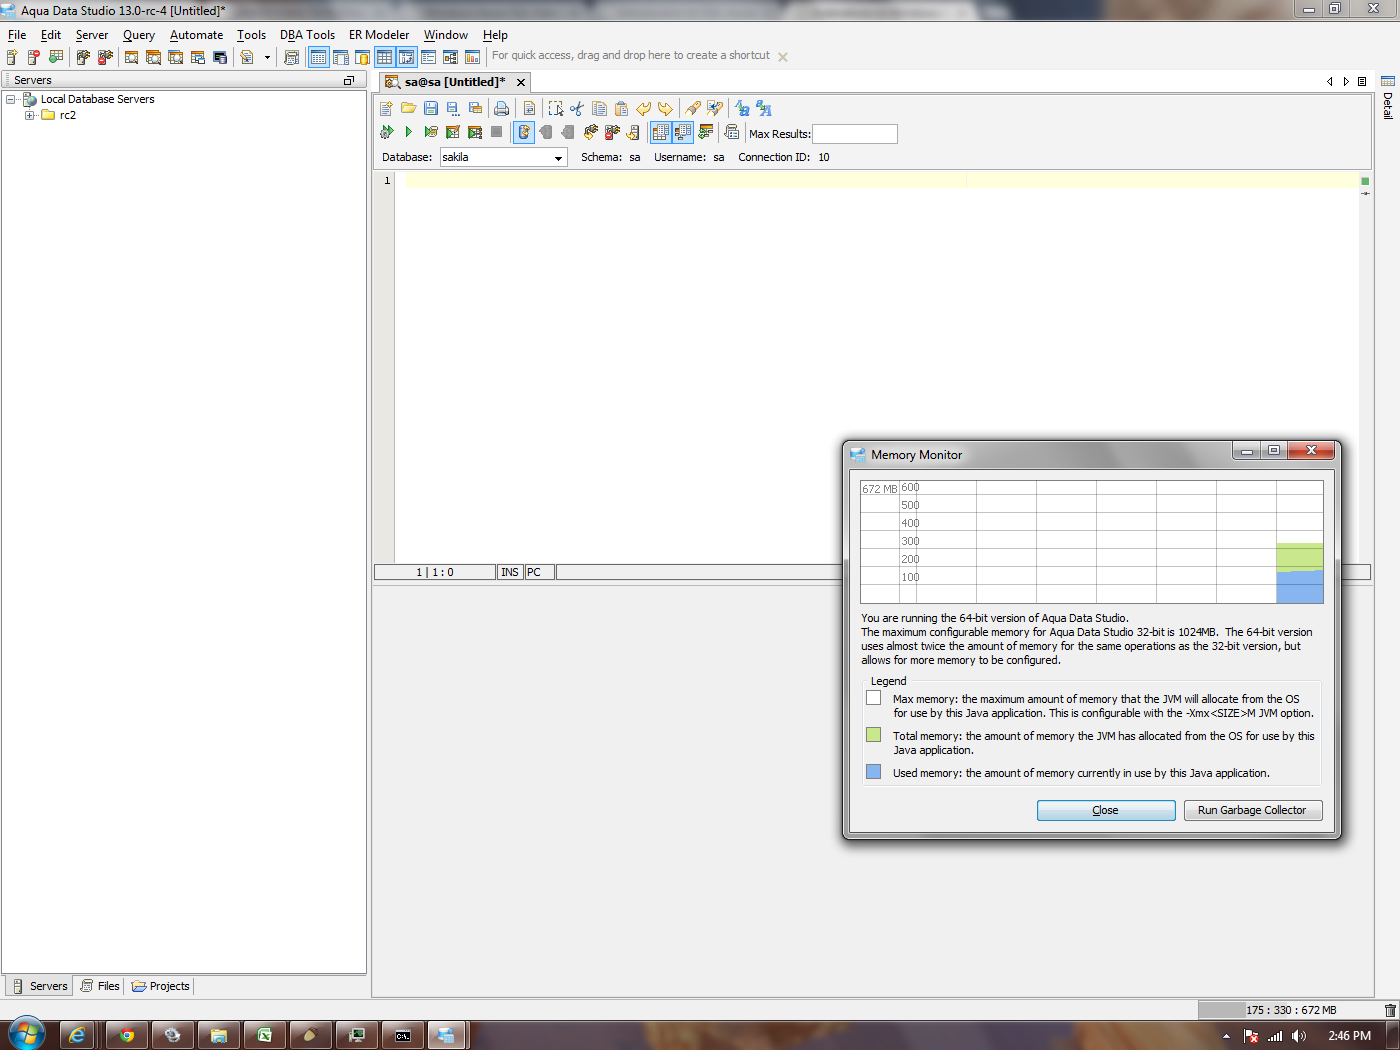Open the ER Modeler menu
The height and width of the screenshot is (1050, 1400).
379,35
